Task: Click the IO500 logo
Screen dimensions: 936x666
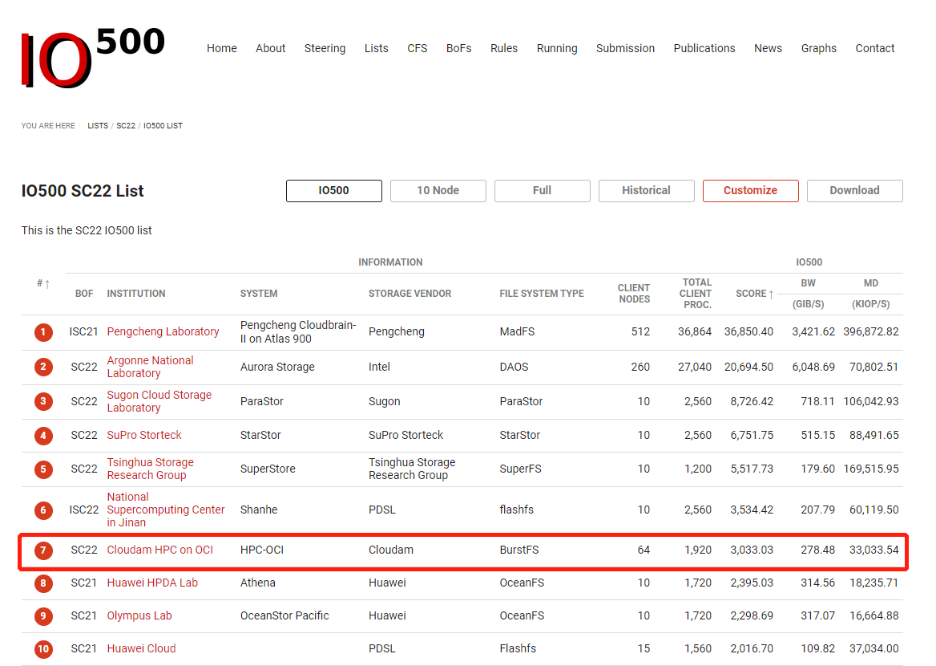Action: click(93, 57)
